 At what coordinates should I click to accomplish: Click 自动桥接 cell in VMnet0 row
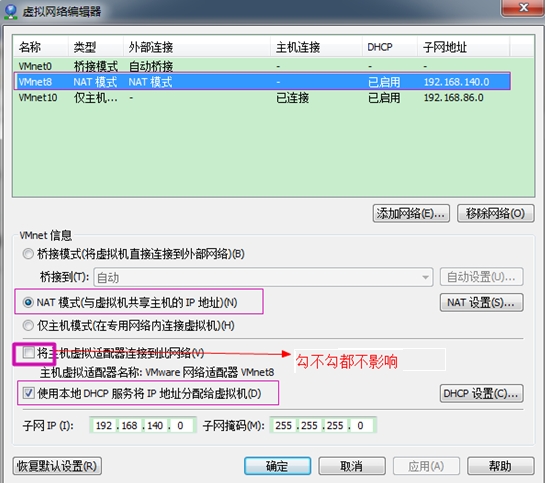(151, 66)
